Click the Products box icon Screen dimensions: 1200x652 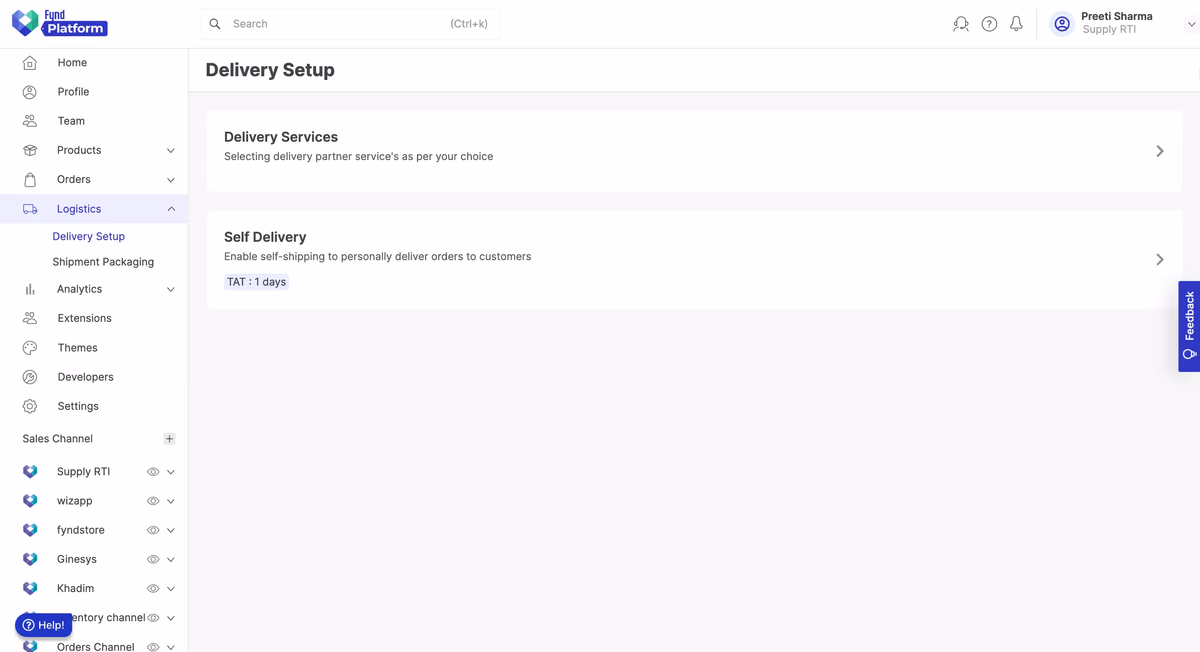30,150
